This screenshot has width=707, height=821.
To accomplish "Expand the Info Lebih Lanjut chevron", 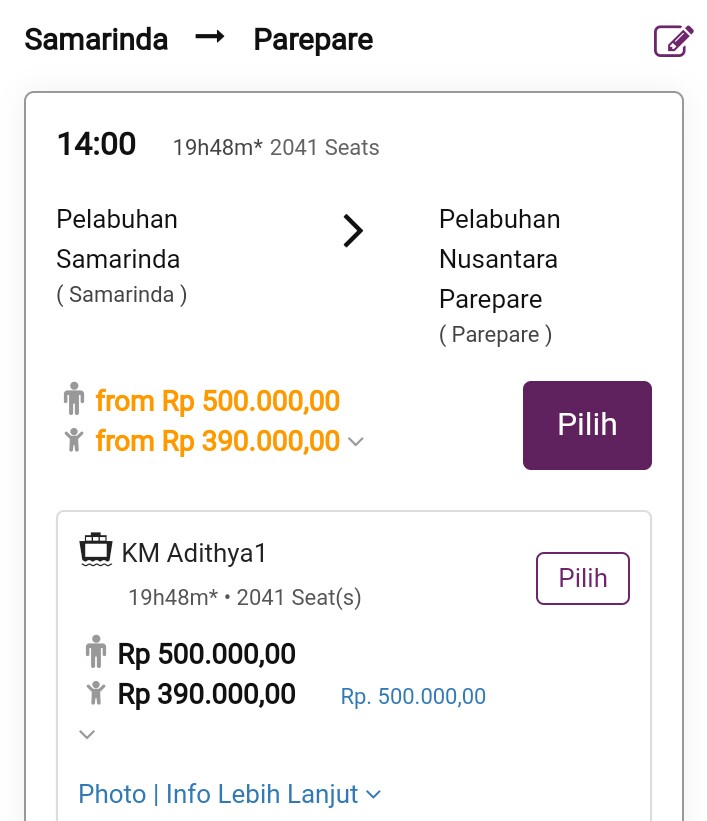I will [374, 795].
